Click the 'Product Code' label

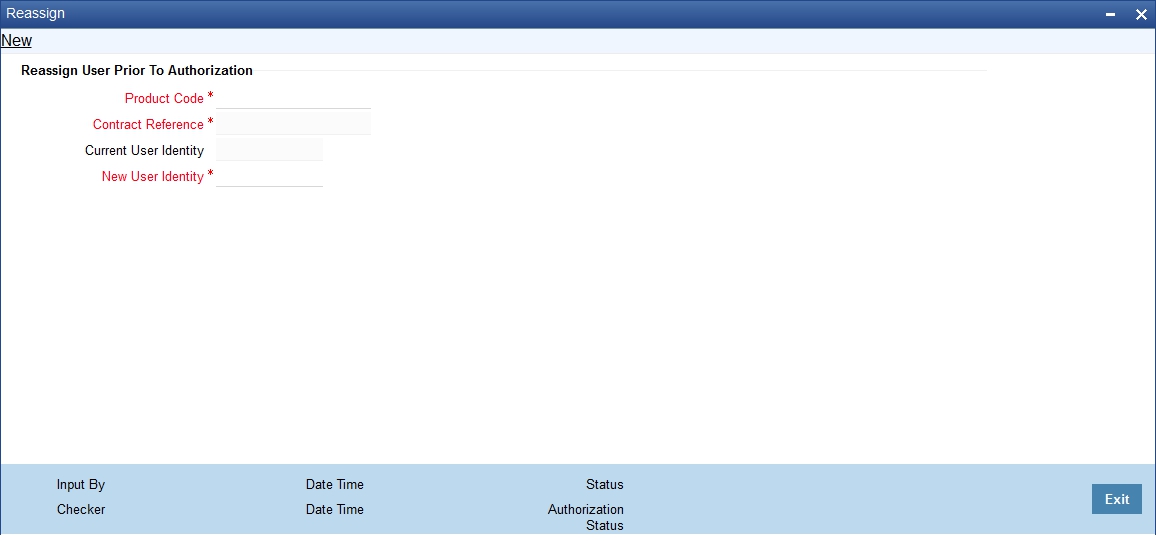164,98
